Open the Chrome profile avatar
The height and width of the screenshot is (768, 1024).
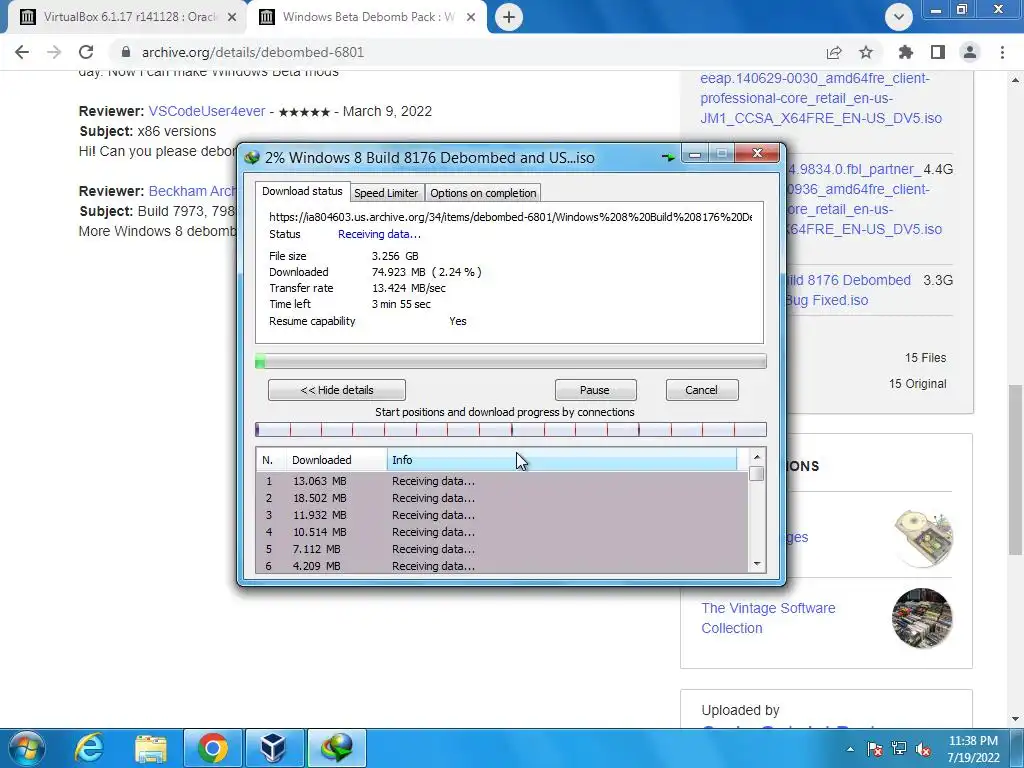(x=970, y=52)
